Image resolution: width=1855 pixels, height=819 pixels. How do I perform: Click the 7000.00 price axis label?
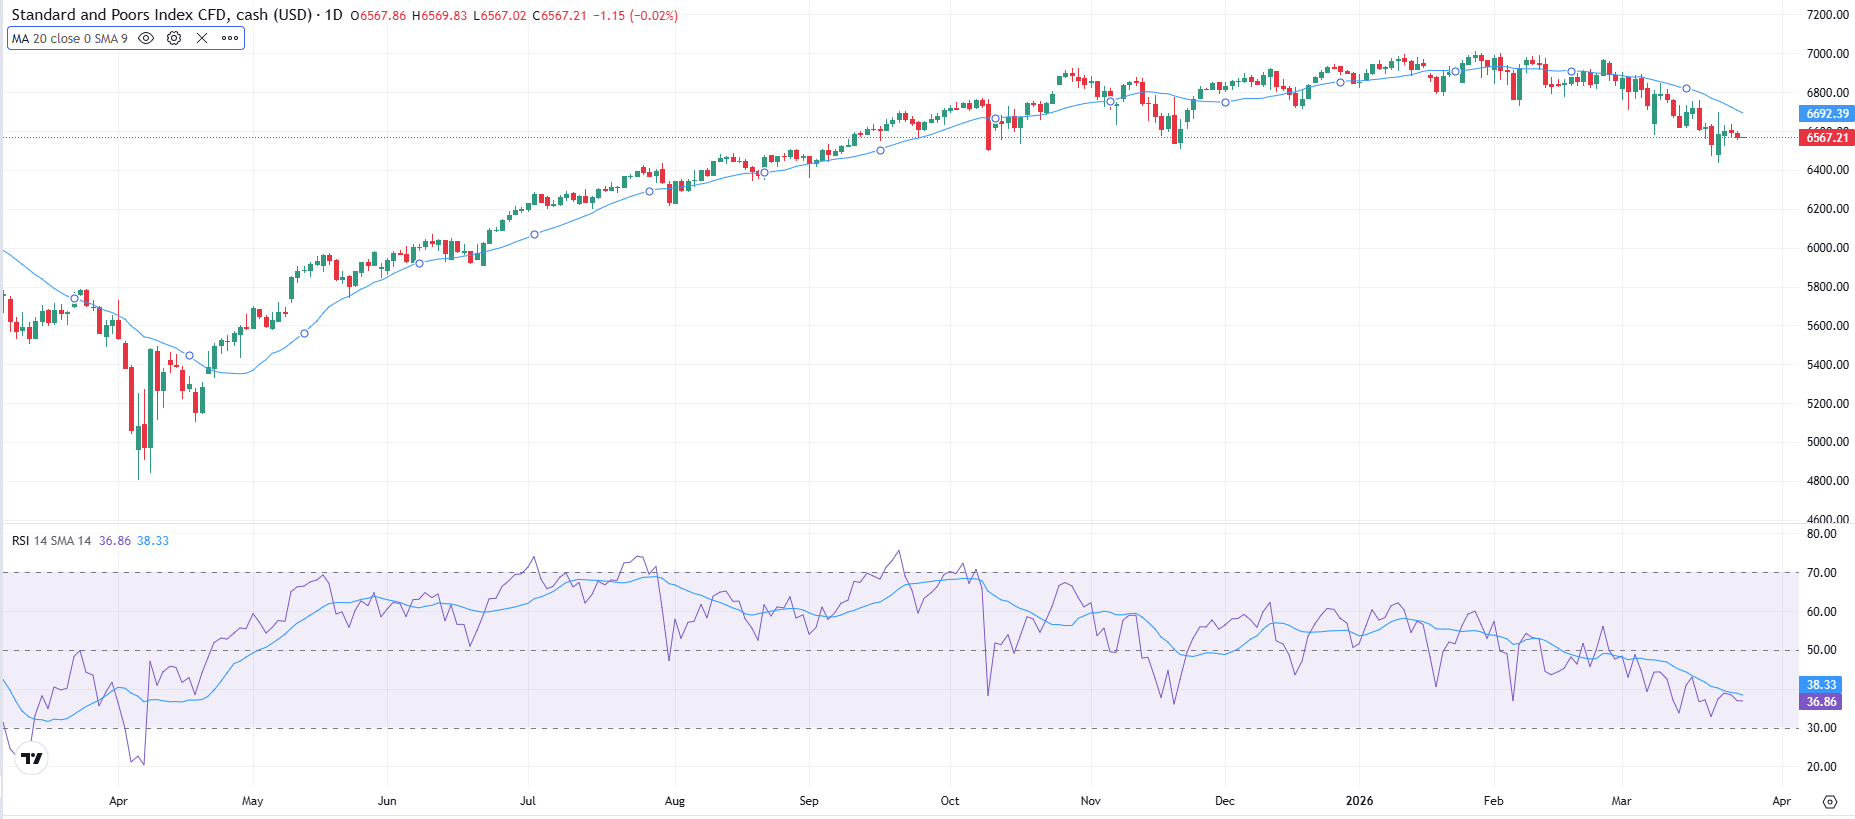pyautogui.click(x=1827, y=54)
